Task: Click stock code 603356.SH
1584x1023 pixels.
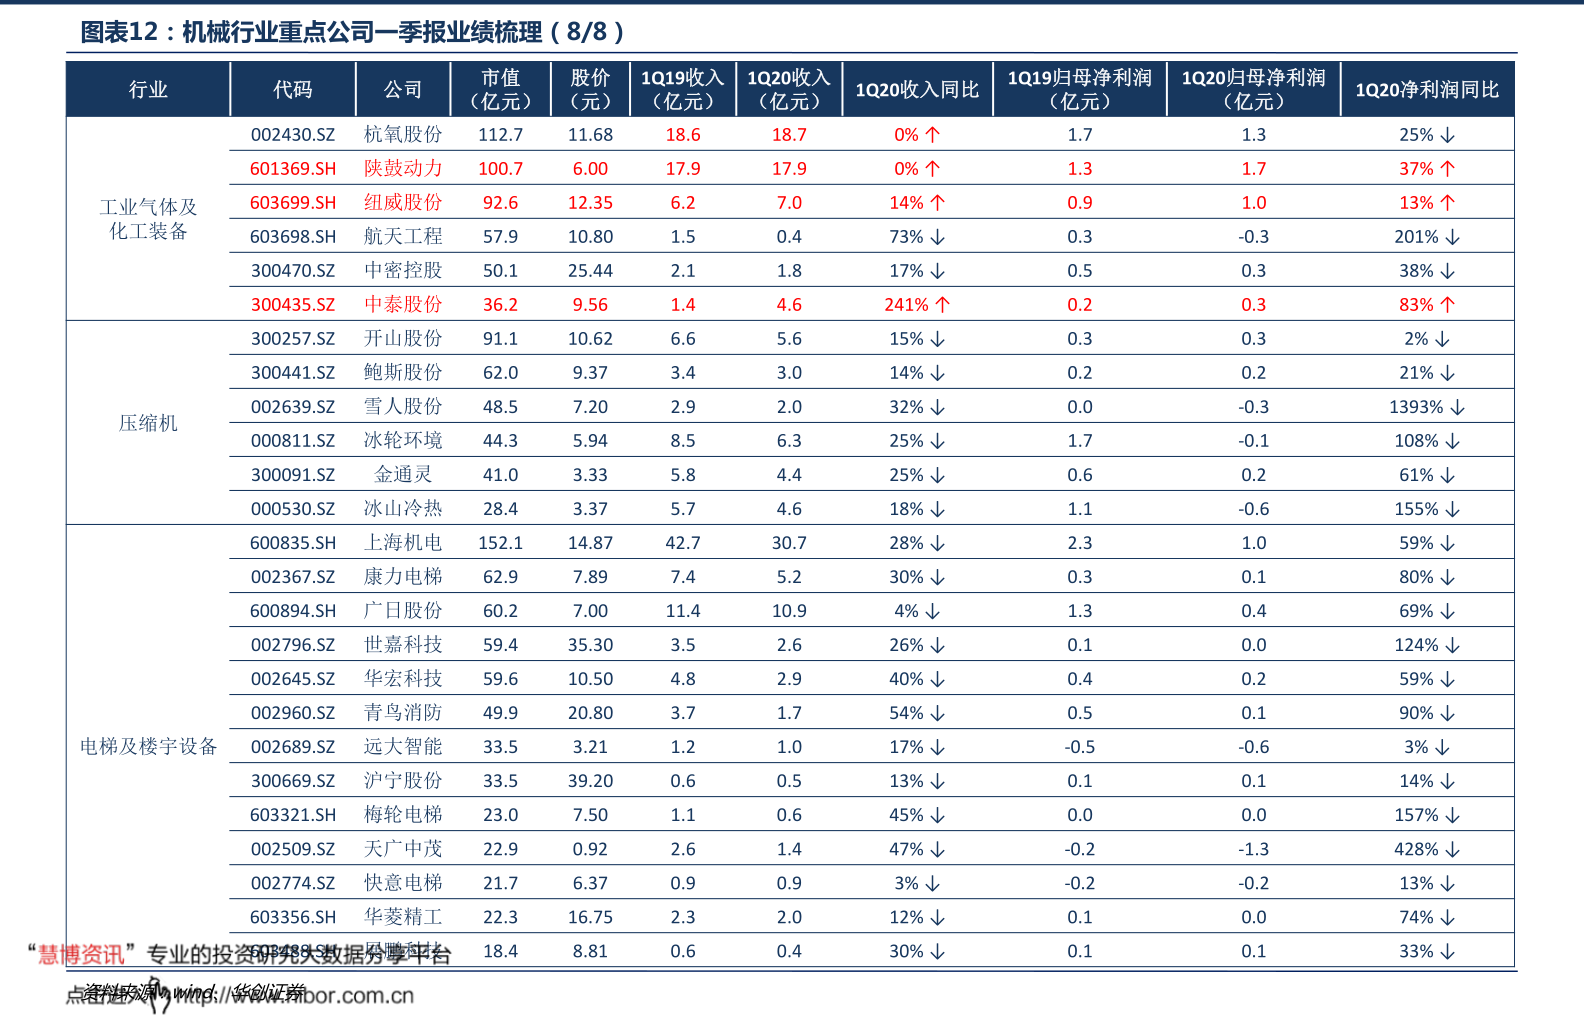Action: pos(293,917)
